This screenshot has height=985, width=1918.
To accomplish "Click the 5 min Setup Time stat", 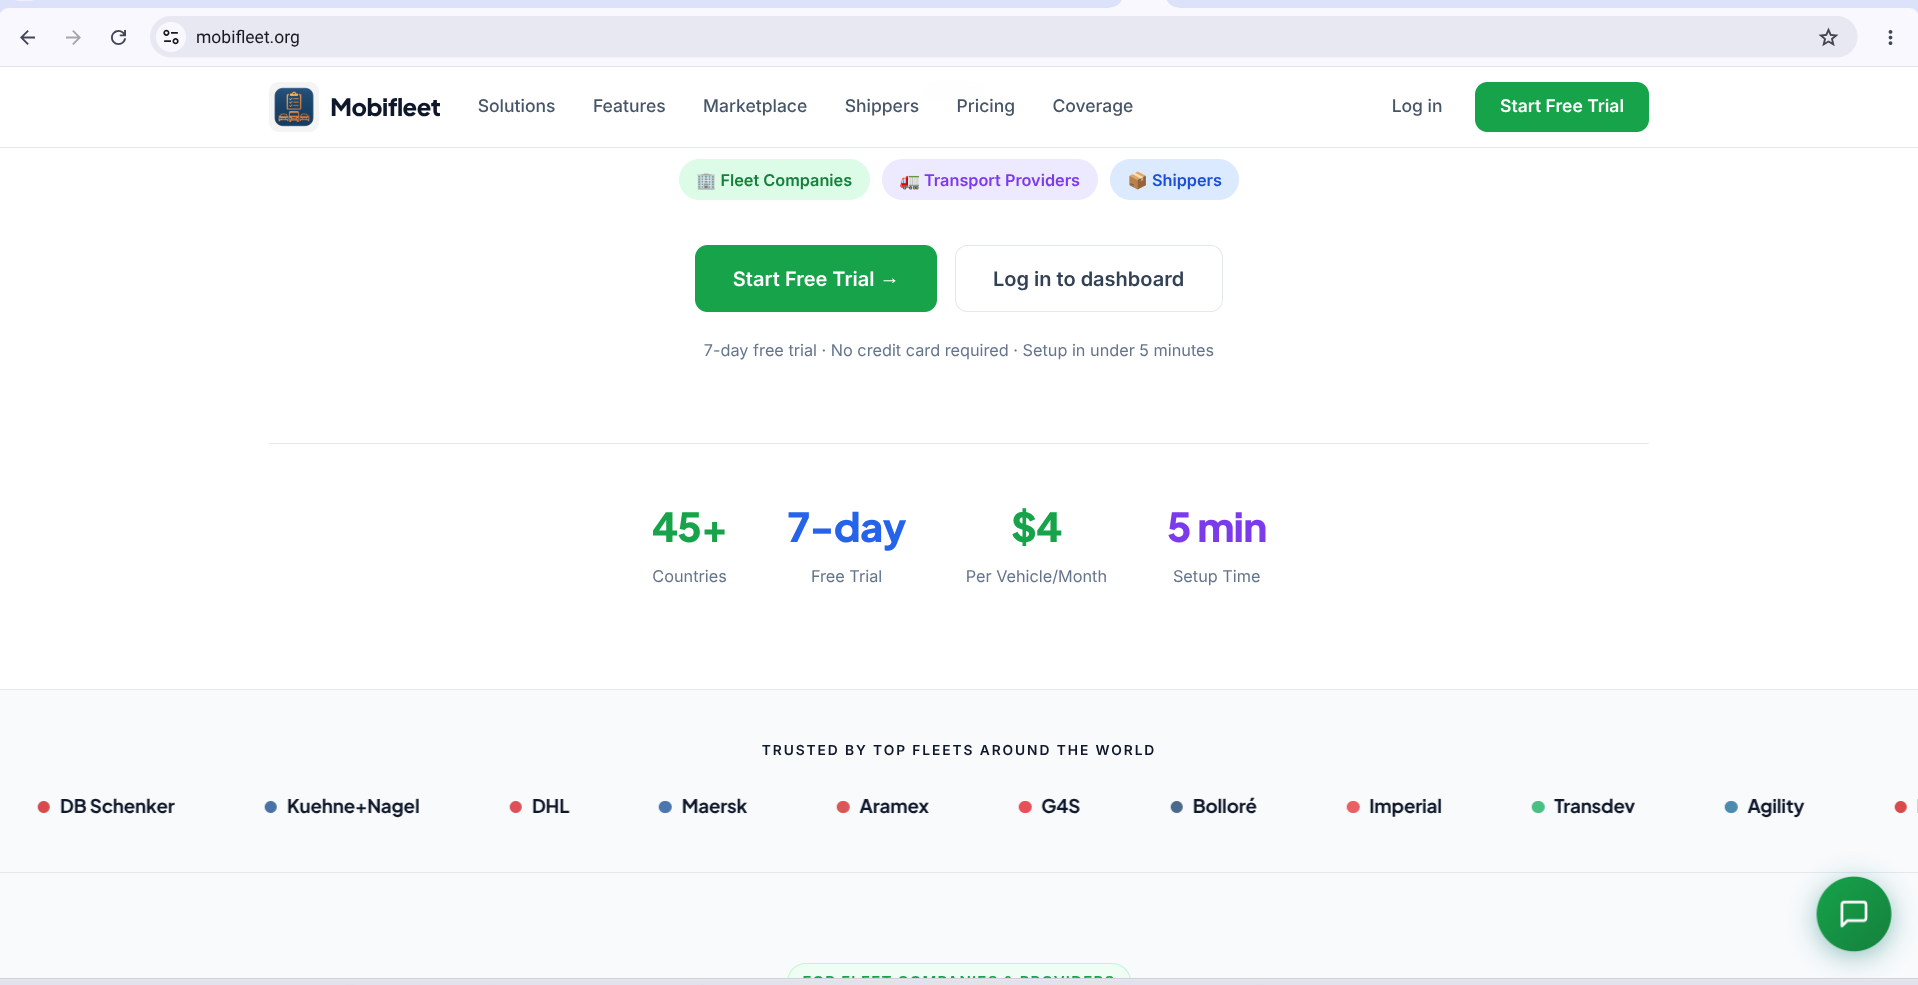I will (1216, 546).
